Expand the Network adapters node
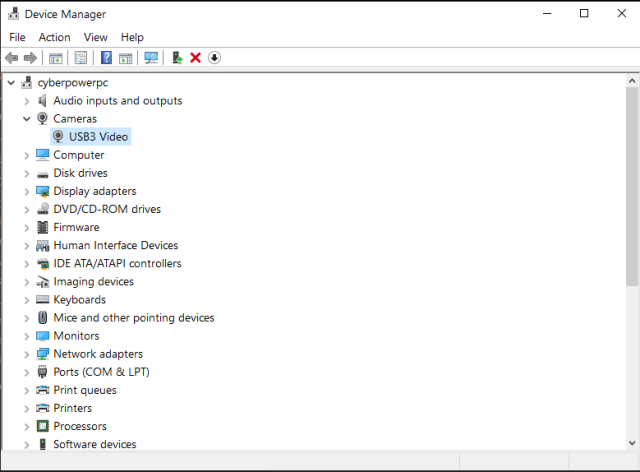Screen dimensions: 640x472 (x=27, y=354)
